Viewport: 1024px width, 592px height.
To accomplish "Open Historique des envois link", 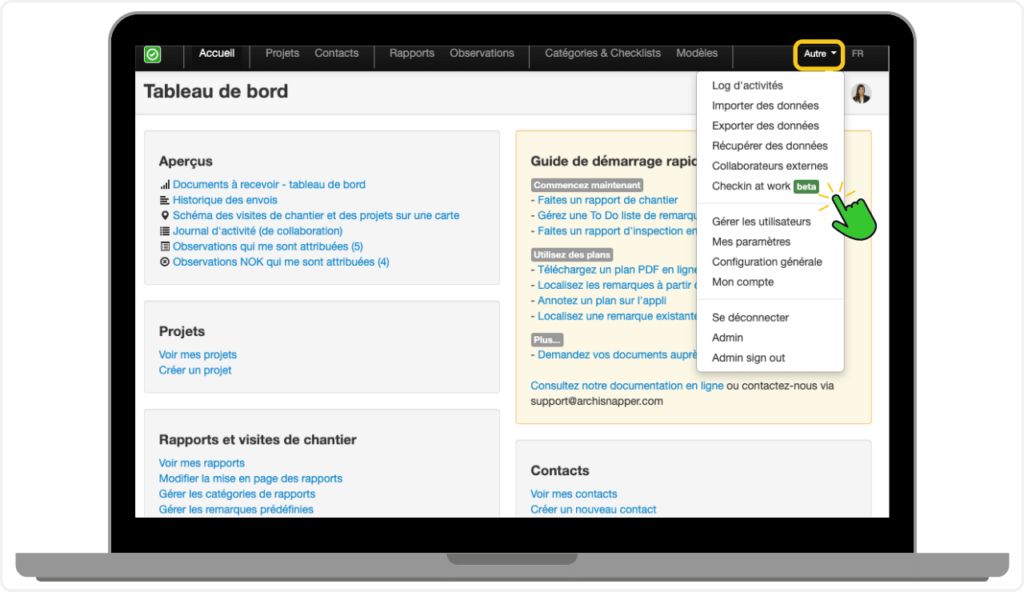I will coord(225,200).
